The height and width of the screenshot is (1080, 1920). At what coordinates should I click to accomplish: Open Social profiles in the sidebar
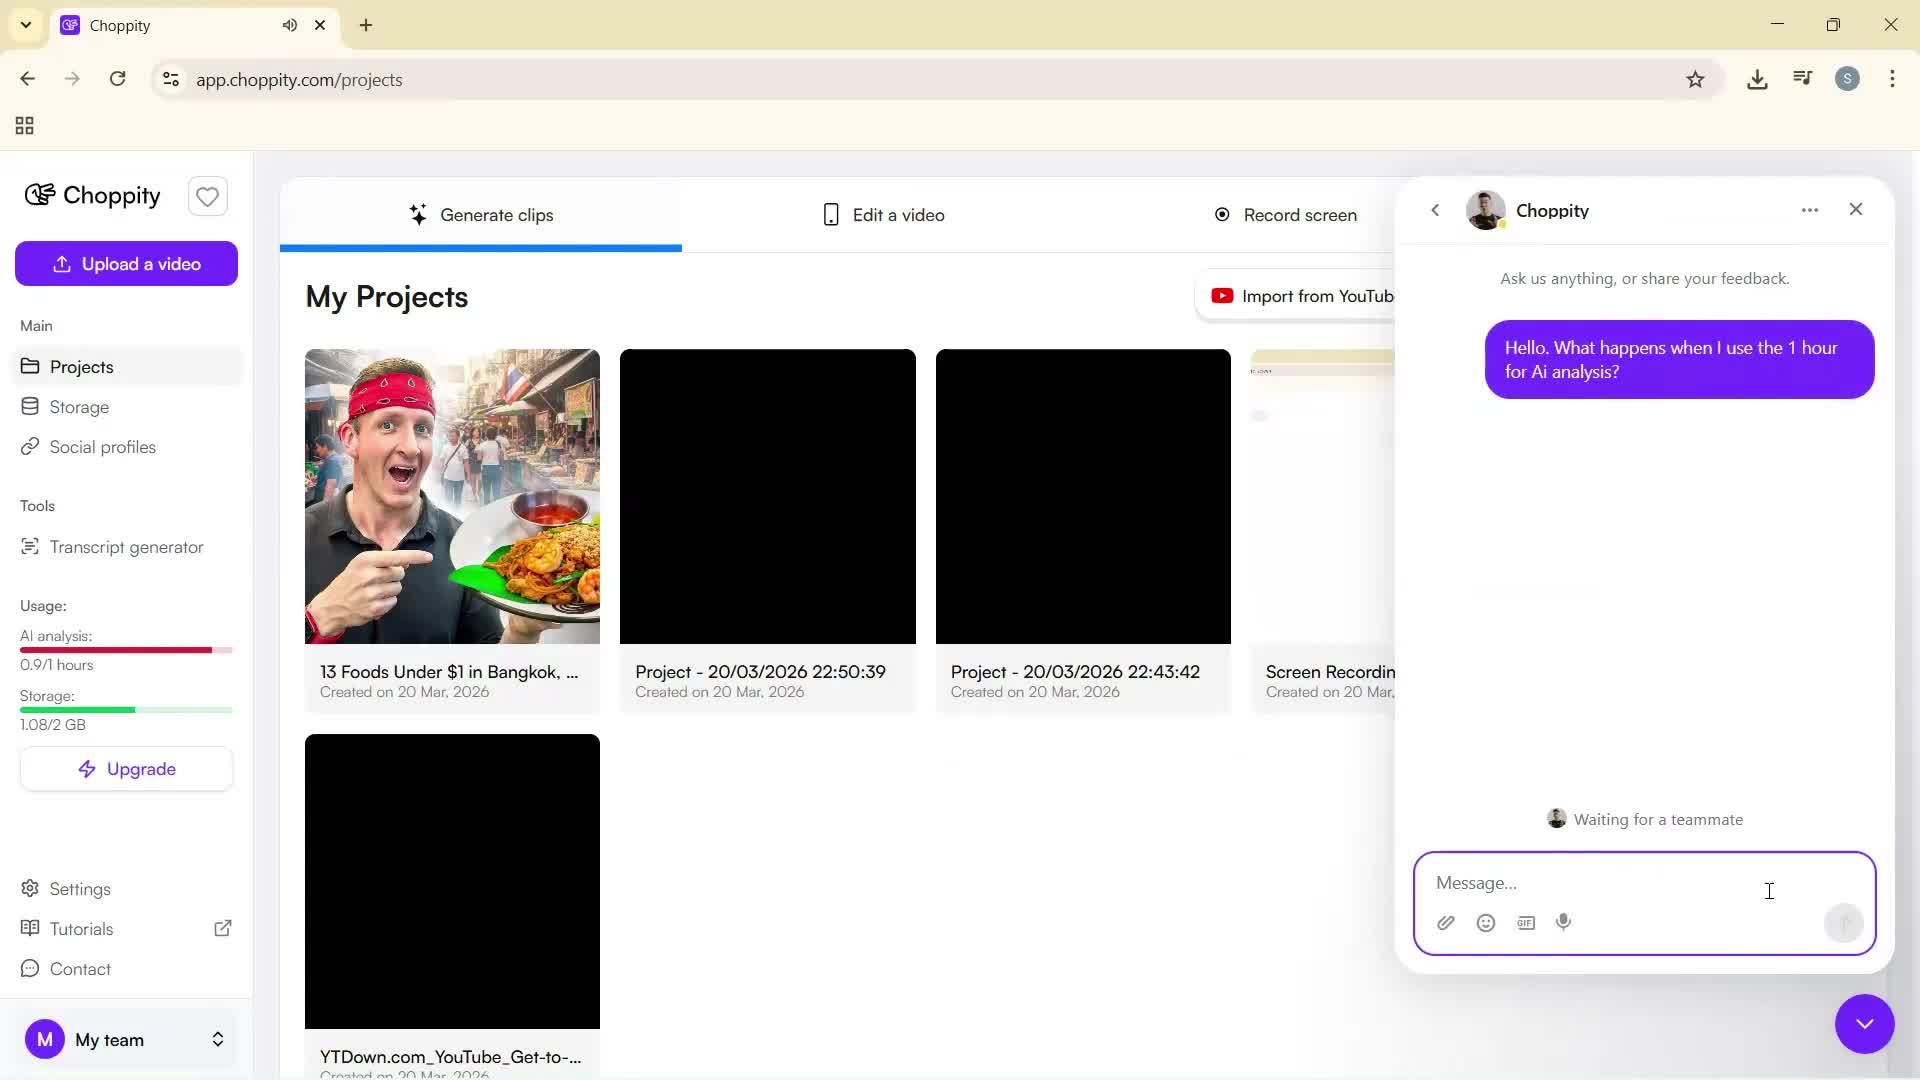(x=103, y=447)
